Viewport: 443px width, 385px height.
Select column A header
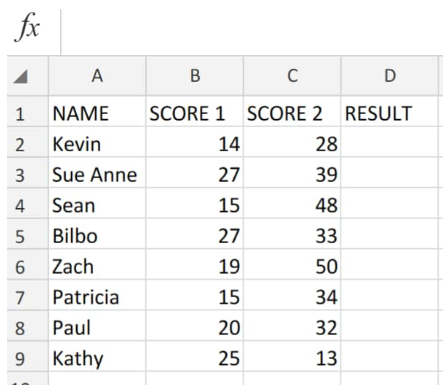tap(97, 76)
